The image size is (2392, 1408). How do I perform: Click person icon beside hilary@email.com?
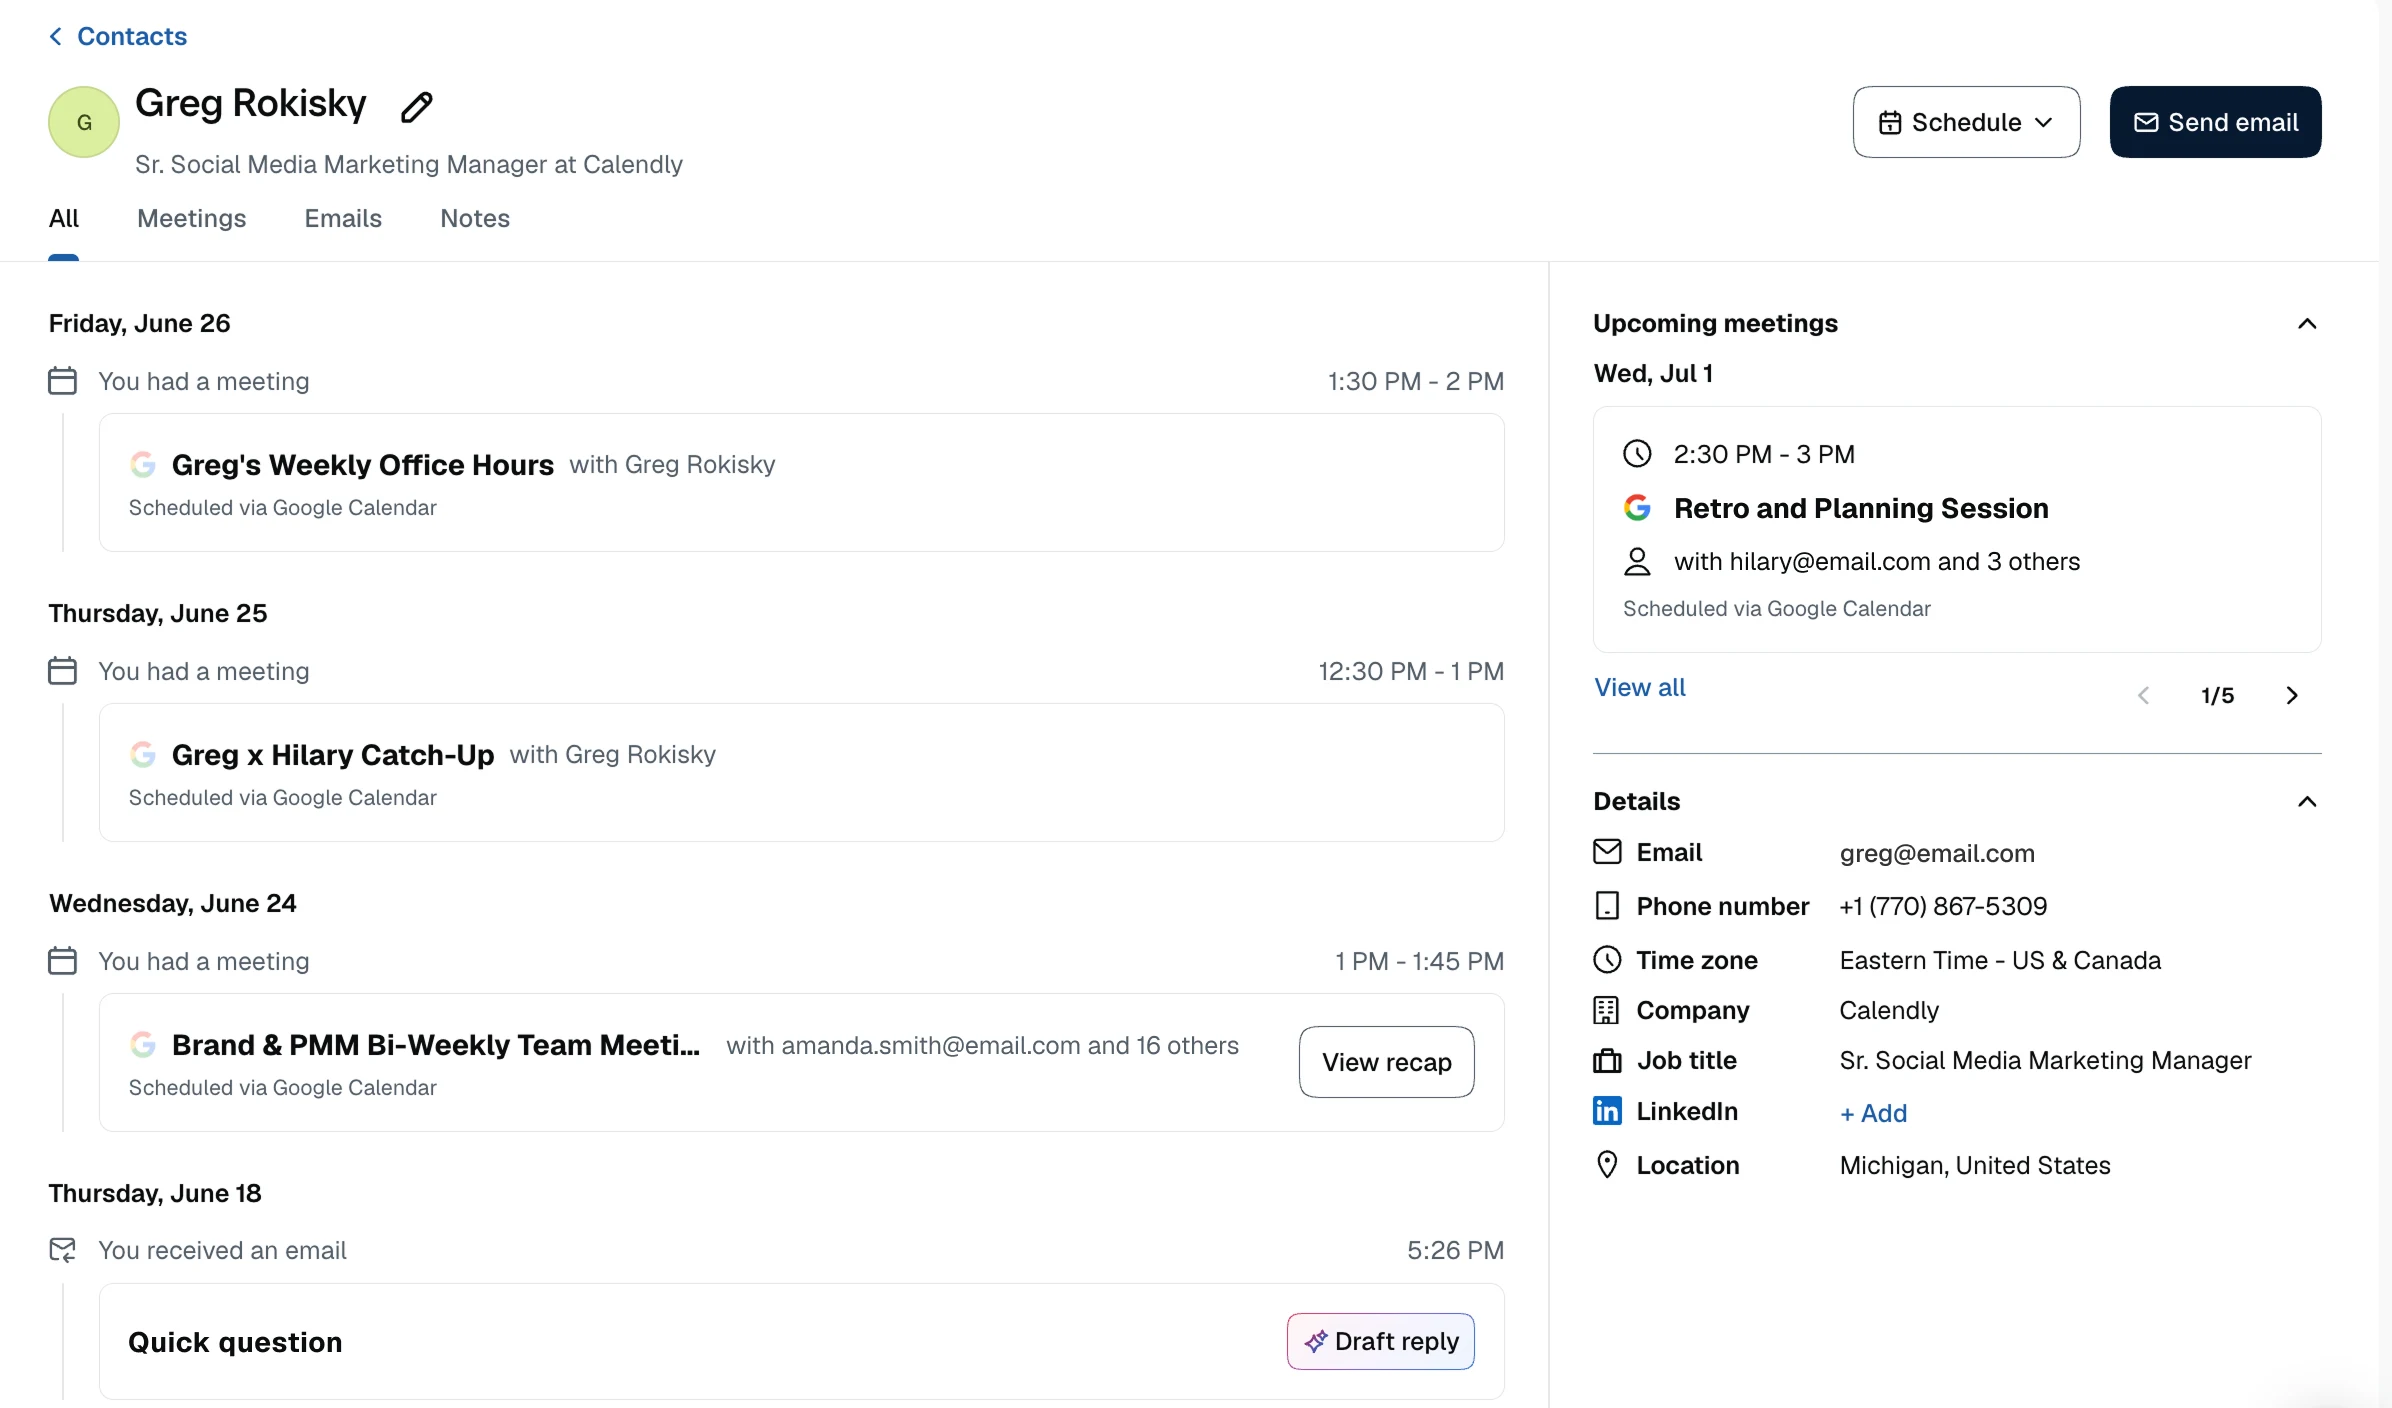pos(1637,562)
